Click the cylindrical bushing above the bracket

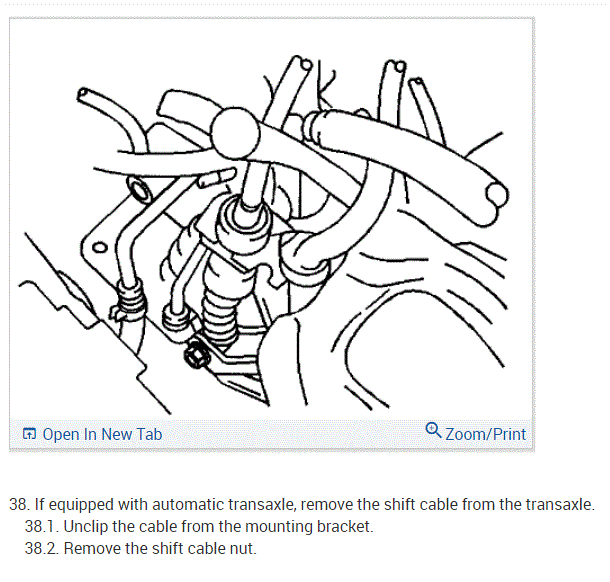(x=139, y=188)
